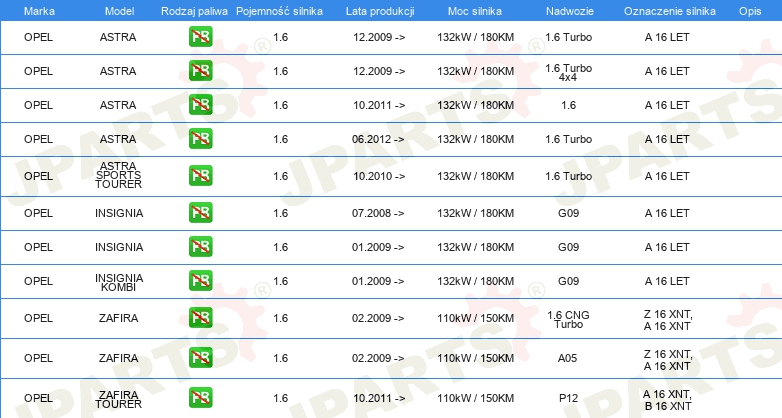The height and width of the screenshot is (418, 782).
Task: Click '02.2009 ->' in the ZAFIRA A05 row
Action: point(378,358)
